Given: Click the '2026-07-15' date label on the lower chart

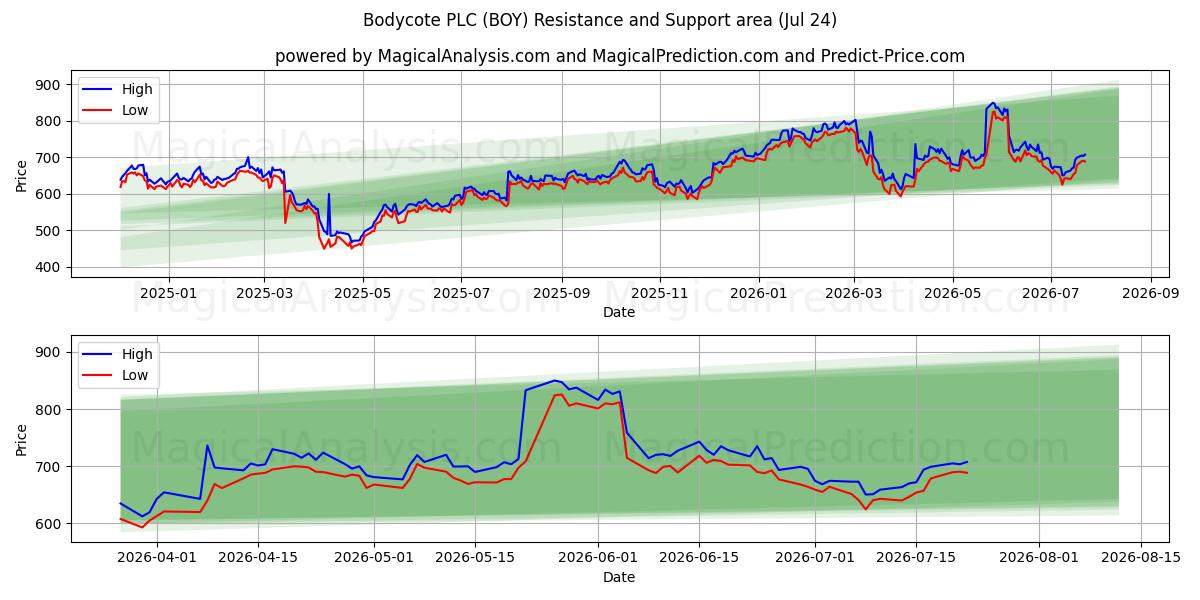Looking at the screenshot, I should 915,558.
